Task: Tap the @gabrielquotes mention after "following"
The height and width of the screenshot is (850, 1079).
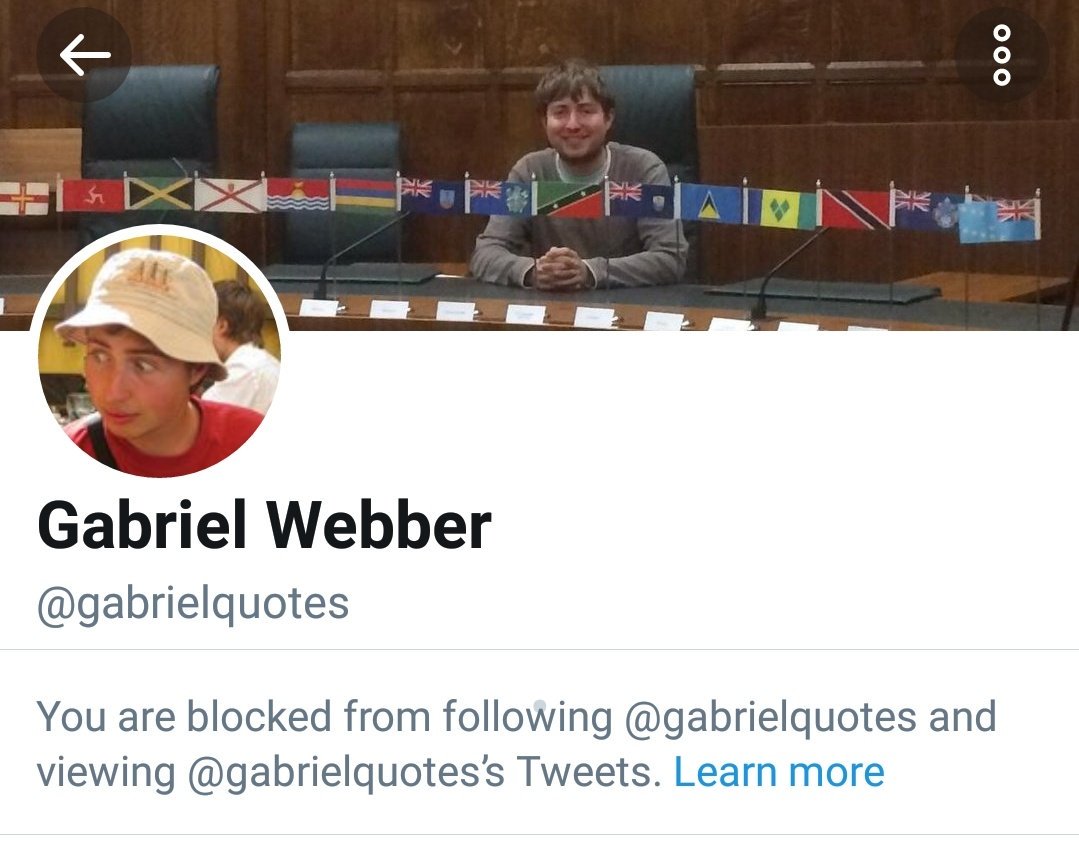Action: [770, 717]
